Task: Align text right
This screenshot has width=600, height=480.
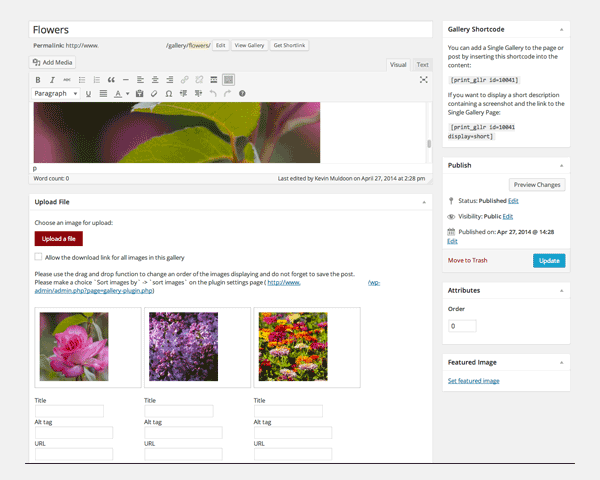Action: (x=170, y=80)
